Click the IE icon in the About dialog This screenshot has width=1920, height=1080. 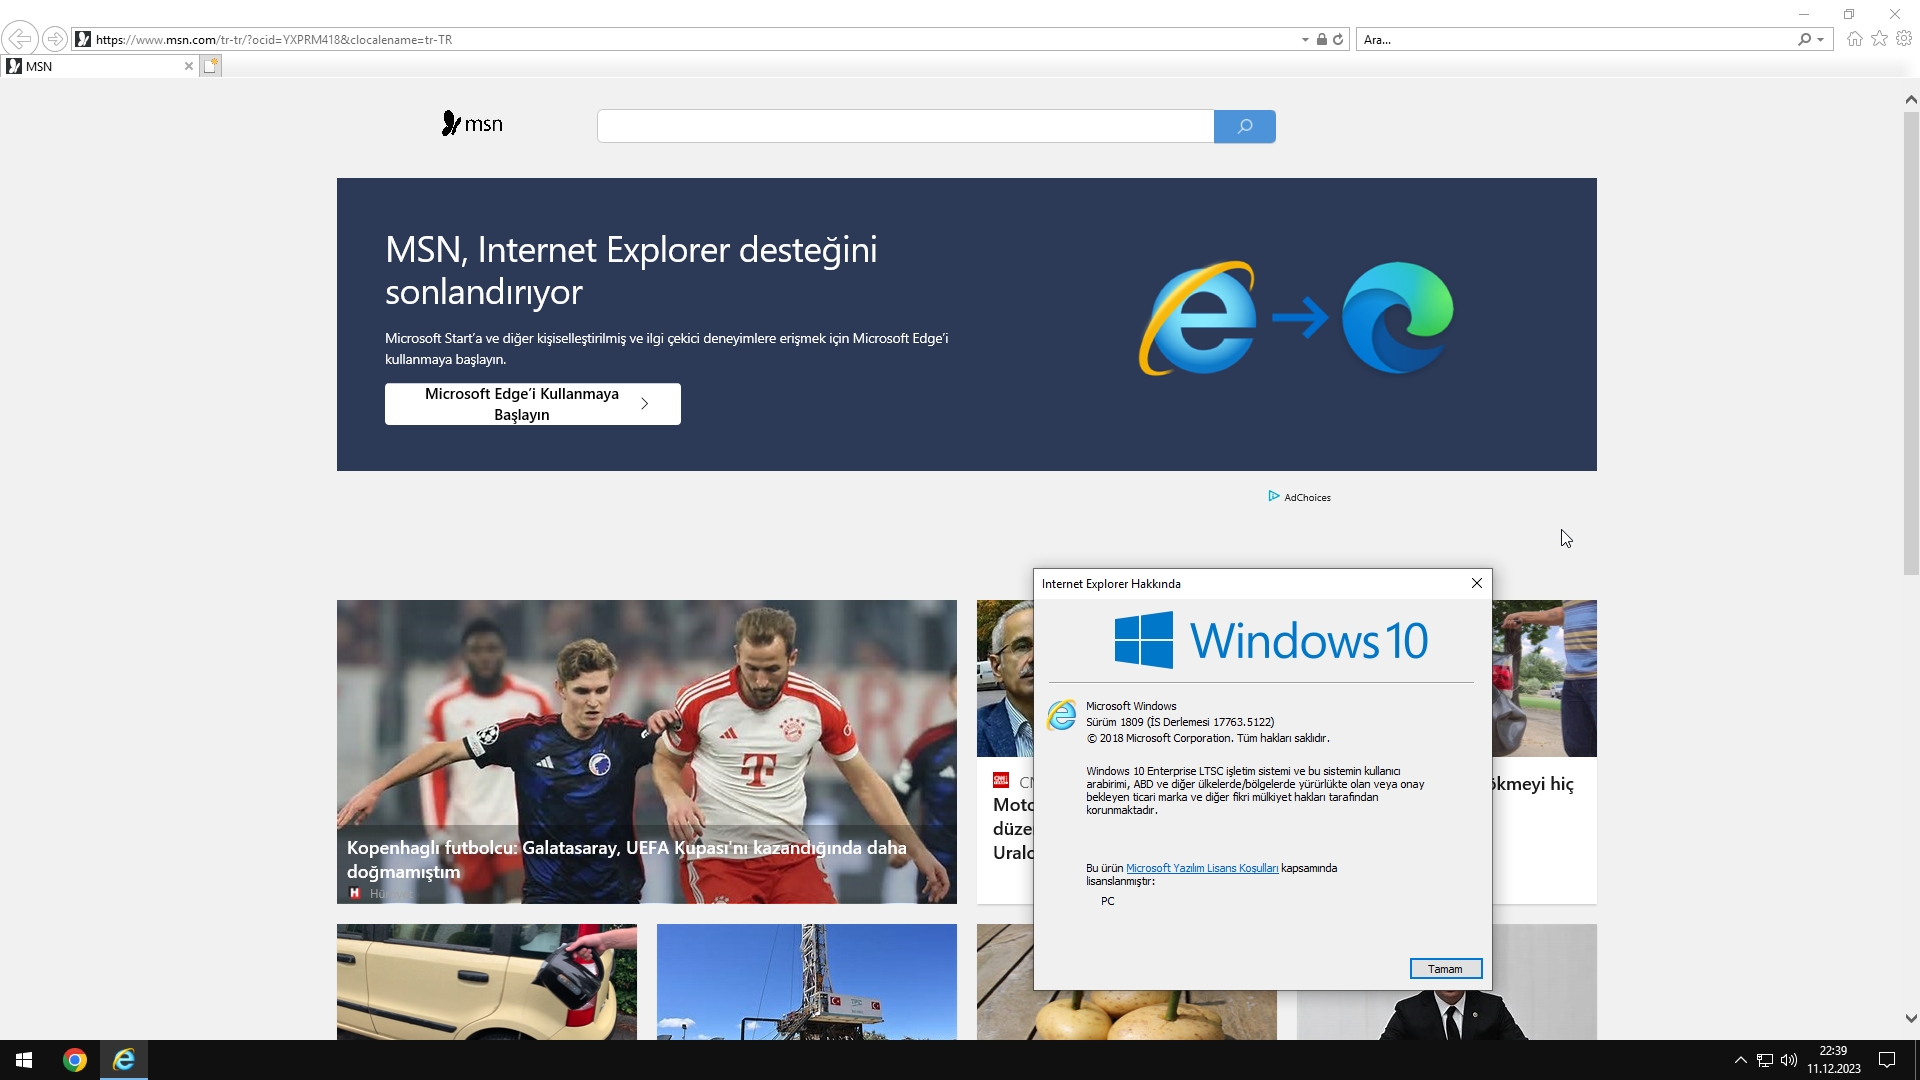tap(1061, 715)
